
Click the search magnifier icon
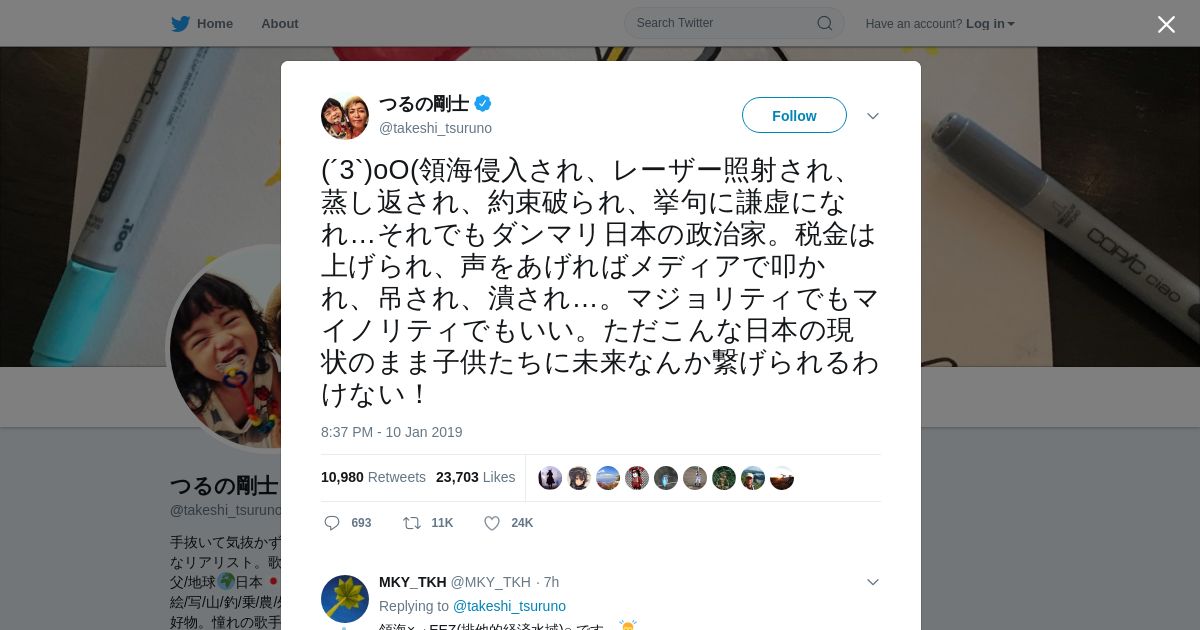tap(825, 23)
